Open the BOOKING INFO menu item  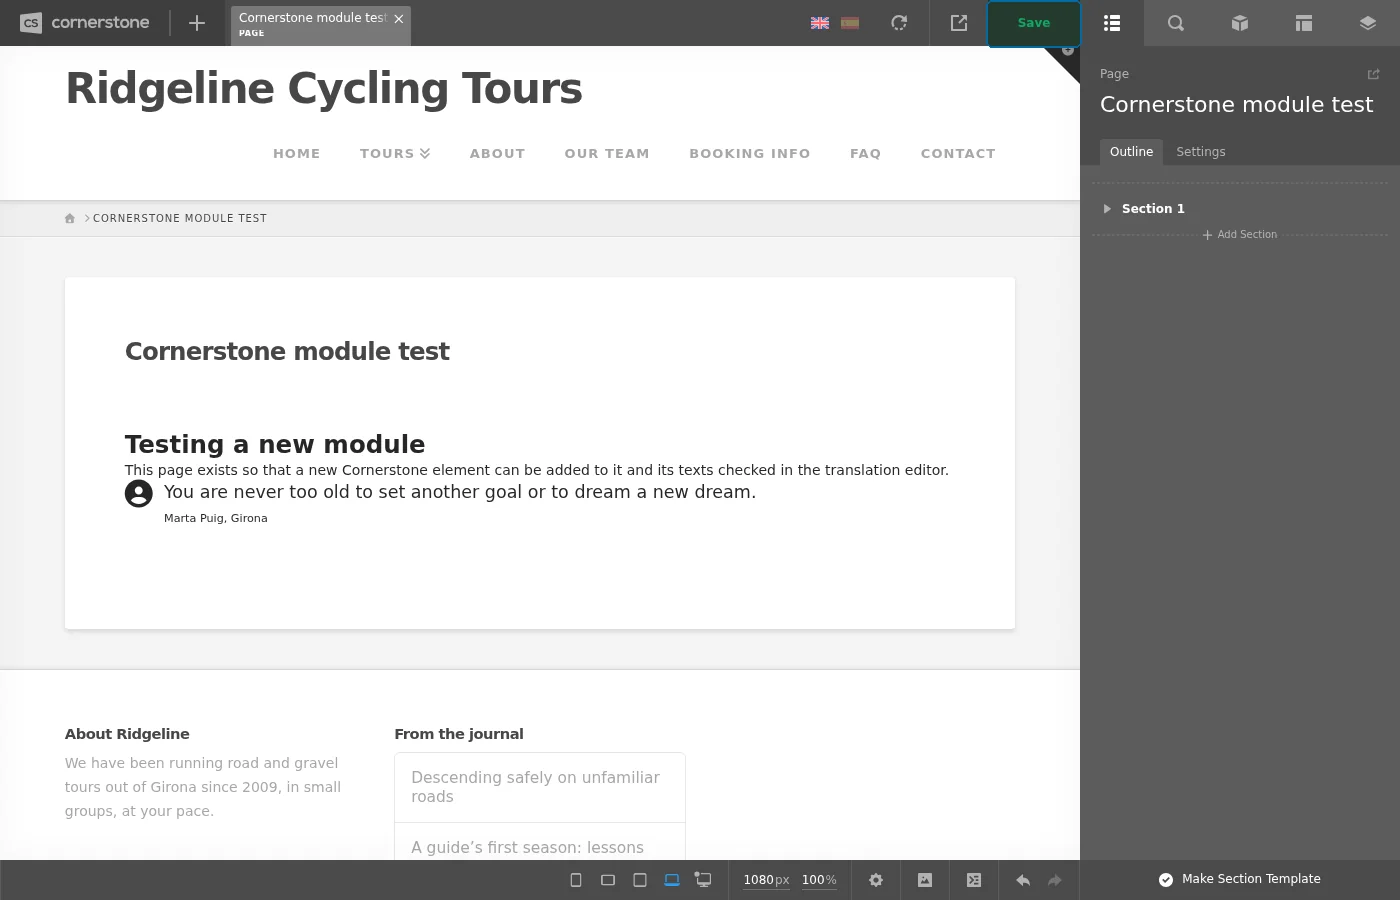coord(750,154)
